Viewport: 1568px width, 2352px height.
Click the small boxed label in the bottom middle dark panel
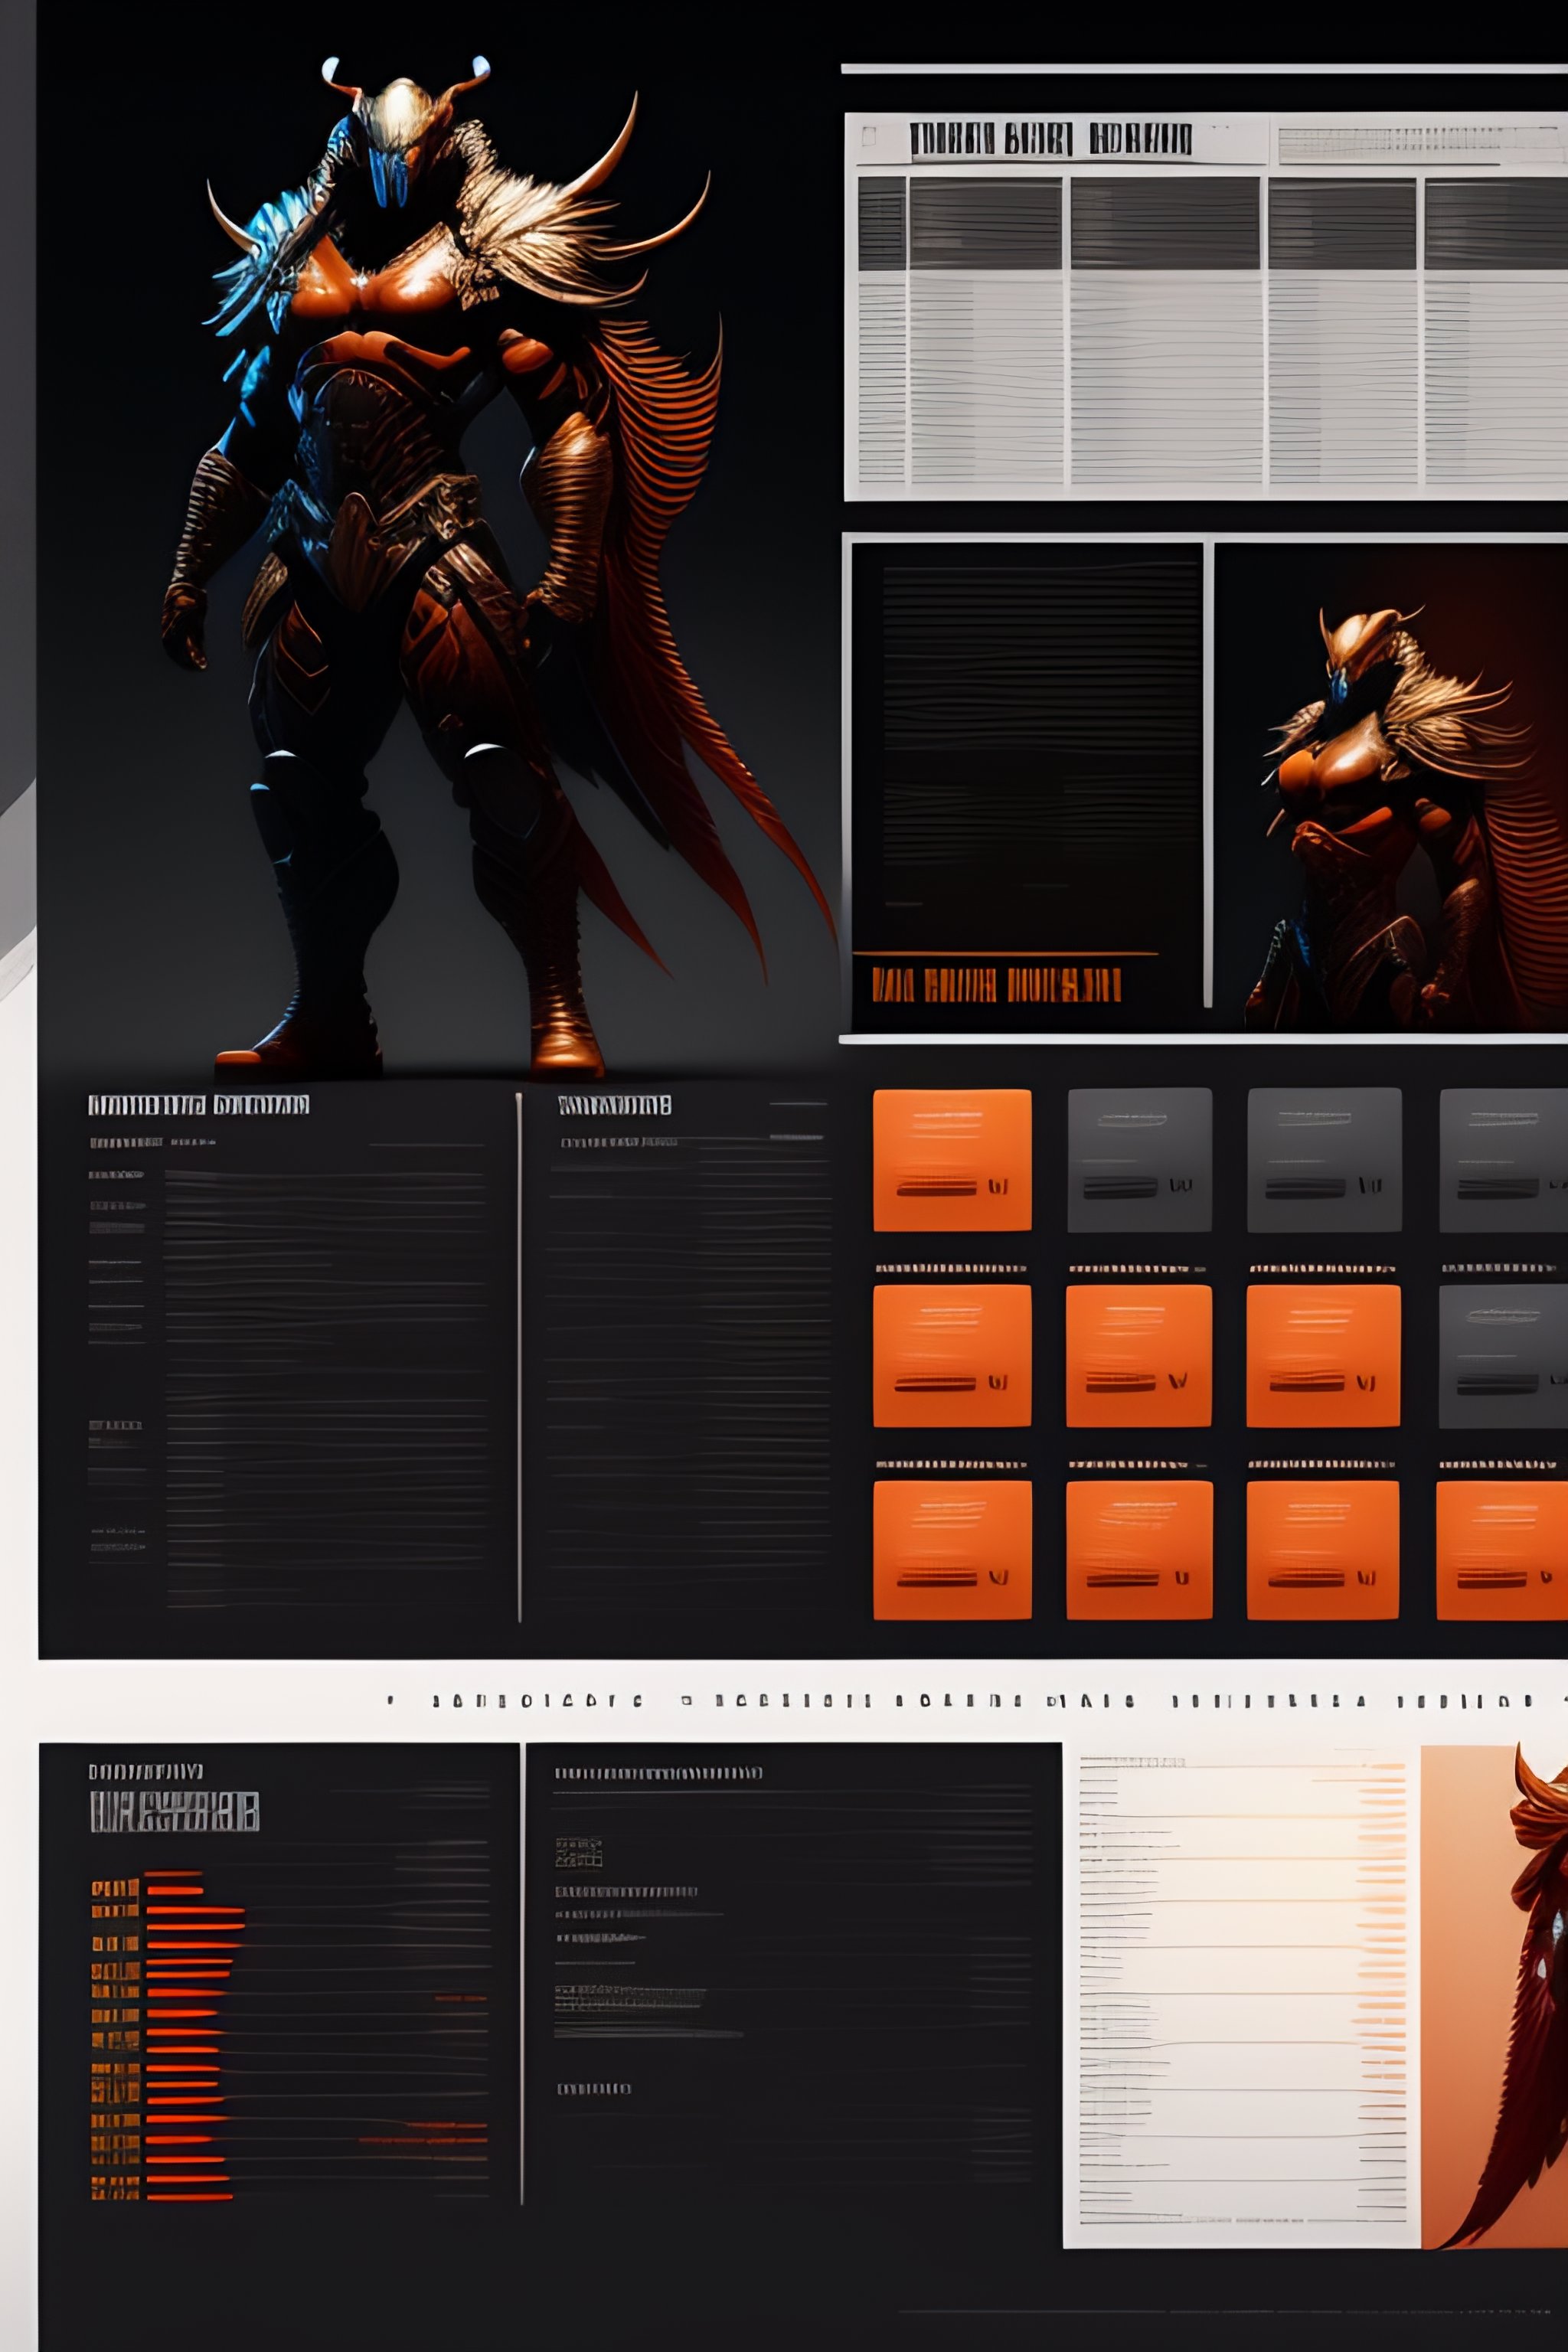(x=578, y=1853)
